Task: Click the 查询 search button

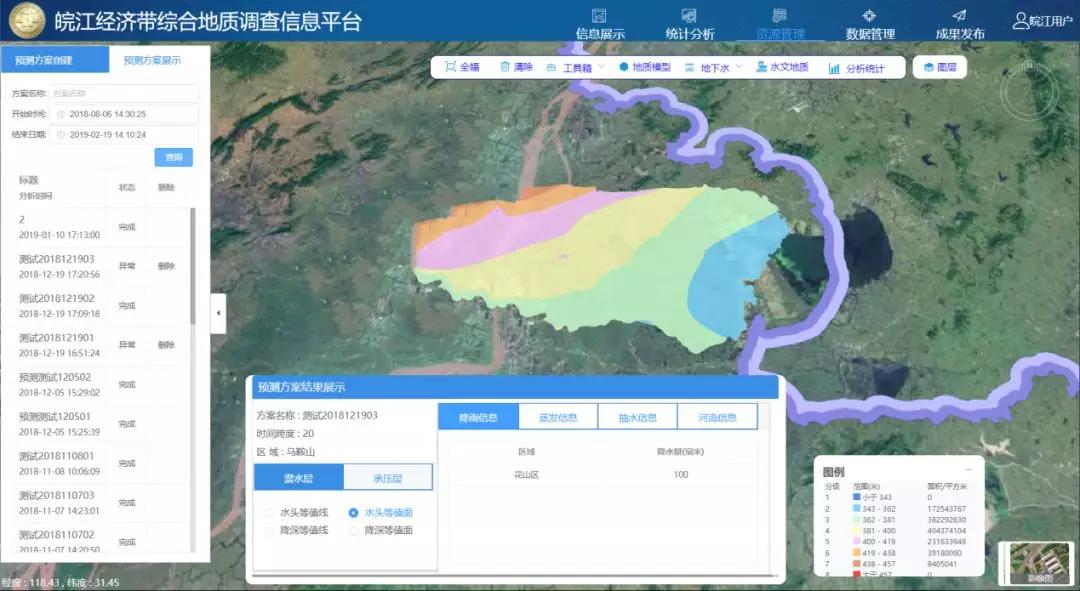Action: pyautogui.click(x=172, y=157)
